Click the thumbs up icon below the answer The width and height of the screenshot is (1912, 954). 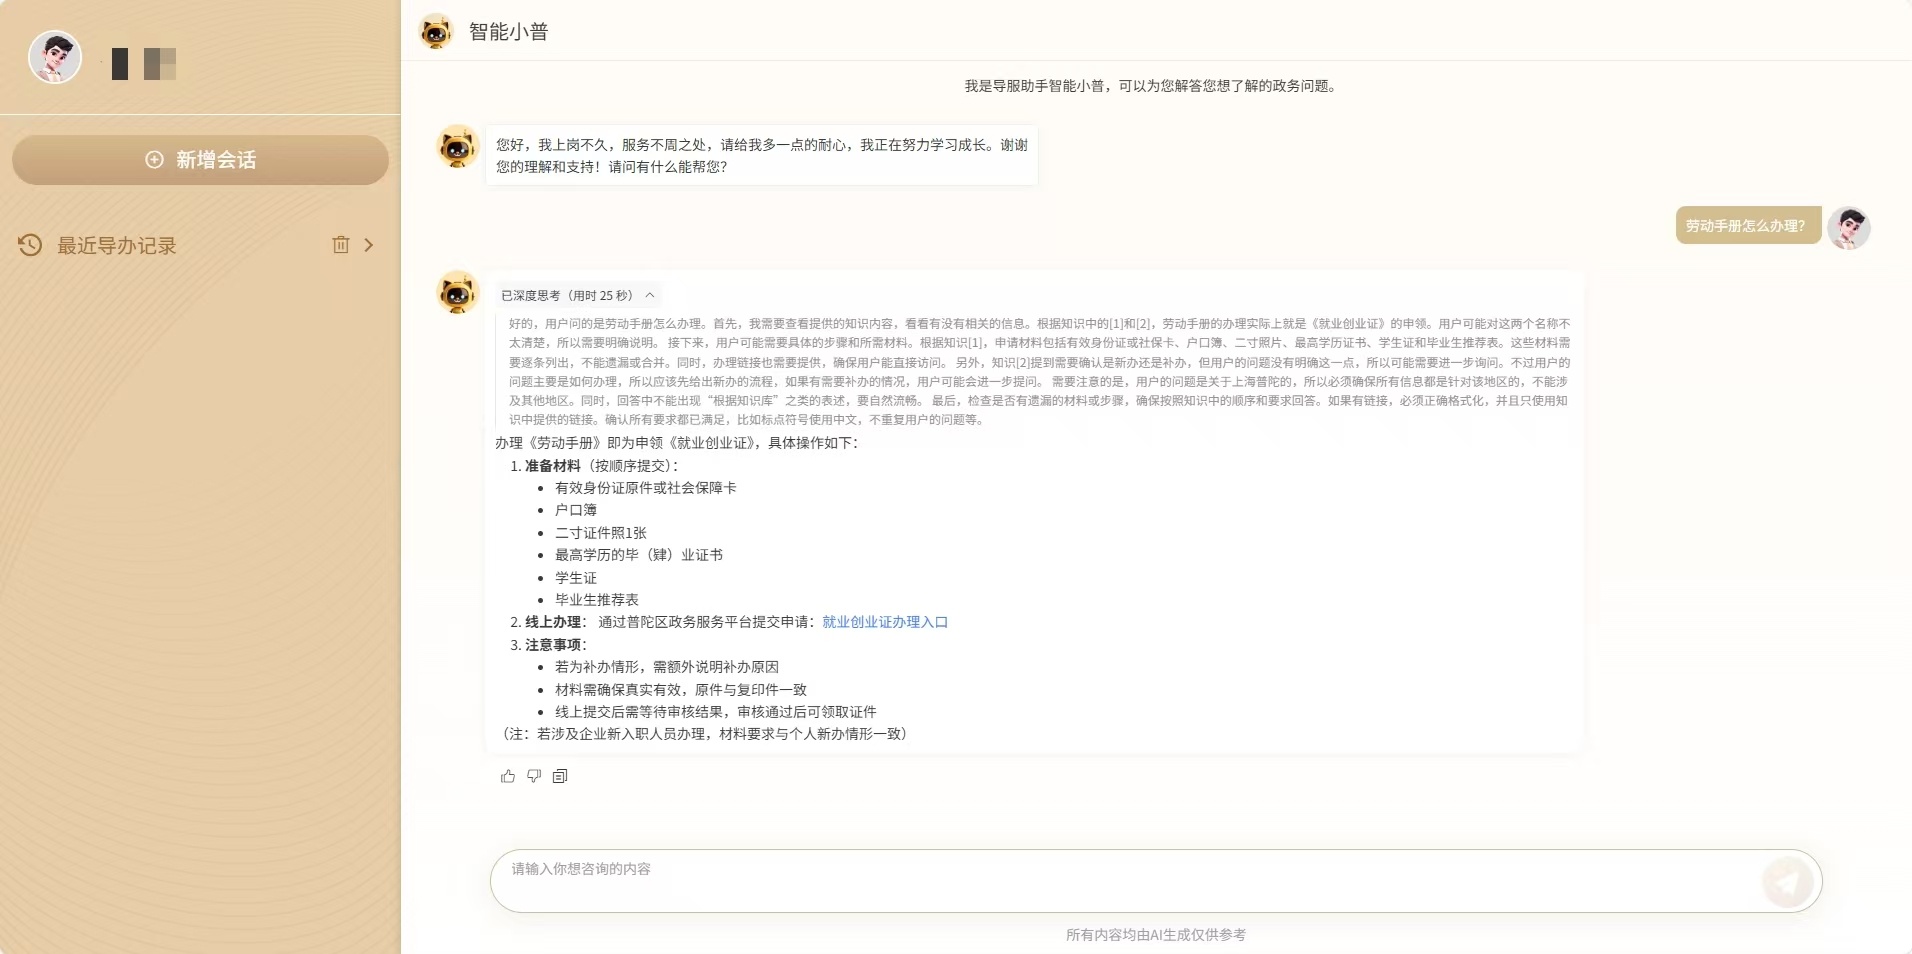508,776
